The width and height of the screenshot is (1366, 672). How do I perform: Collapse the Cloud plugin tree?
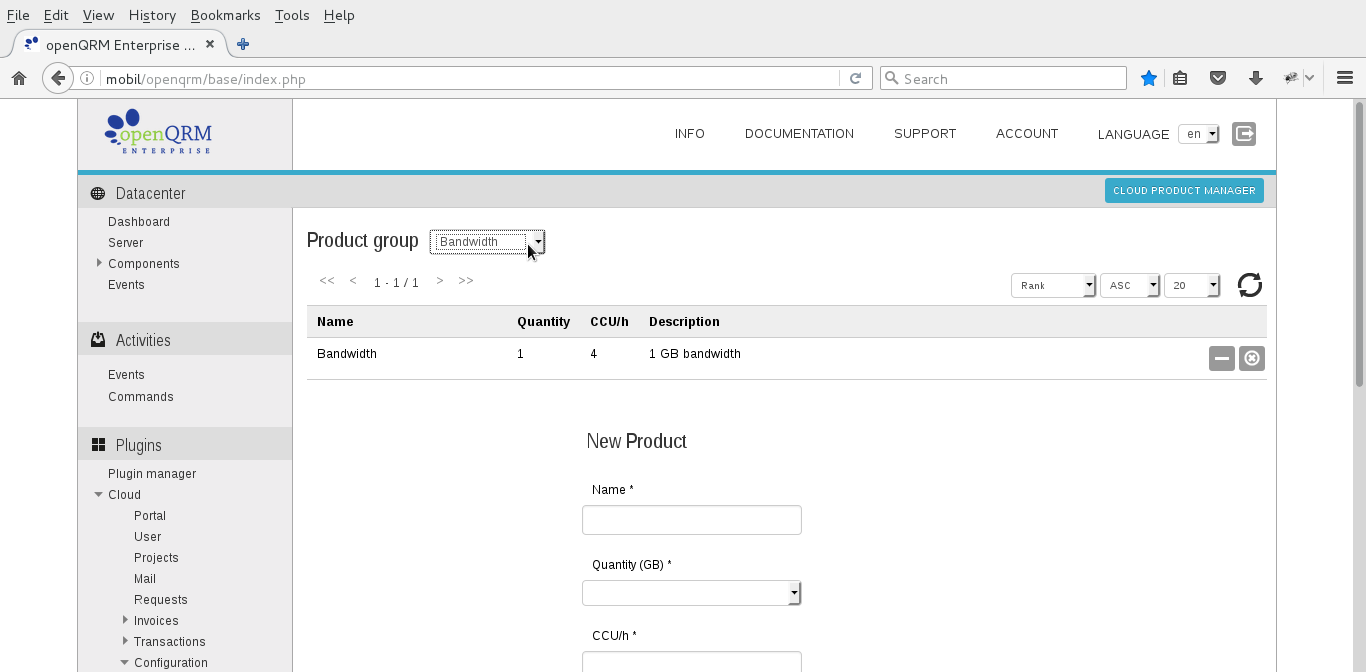99,494
